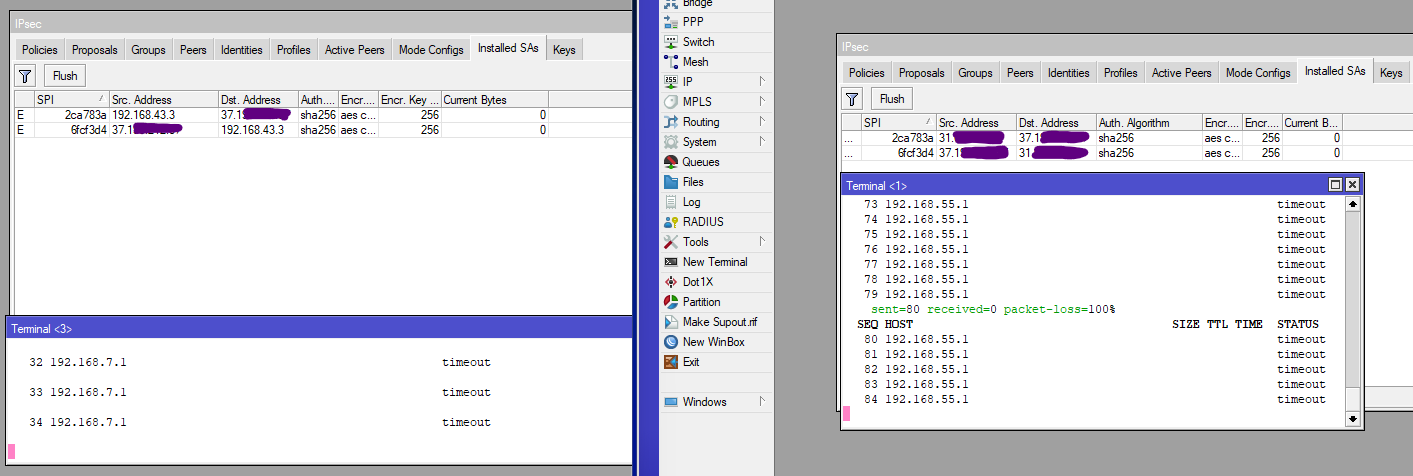
Task: Switch to Policies tab in right IPsec window
Action: (867, 73)
